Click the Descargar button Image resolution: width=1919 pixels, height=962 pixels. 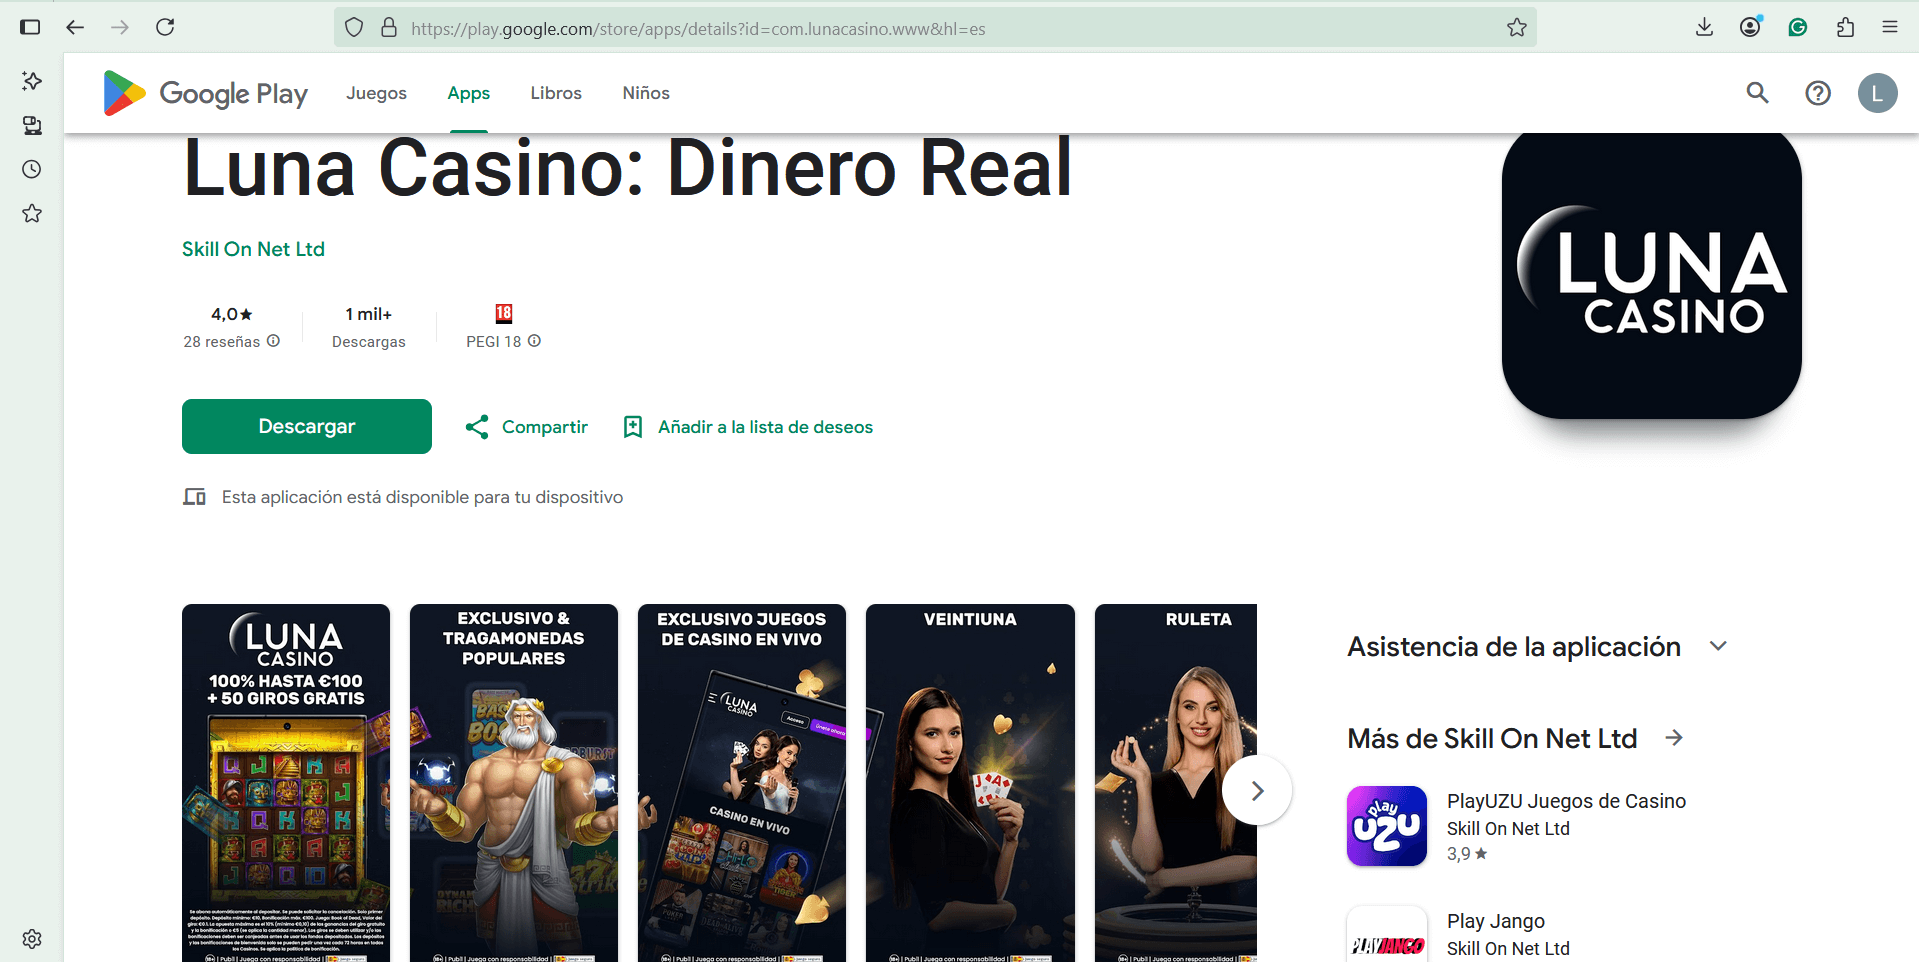(x=307, y=426)
